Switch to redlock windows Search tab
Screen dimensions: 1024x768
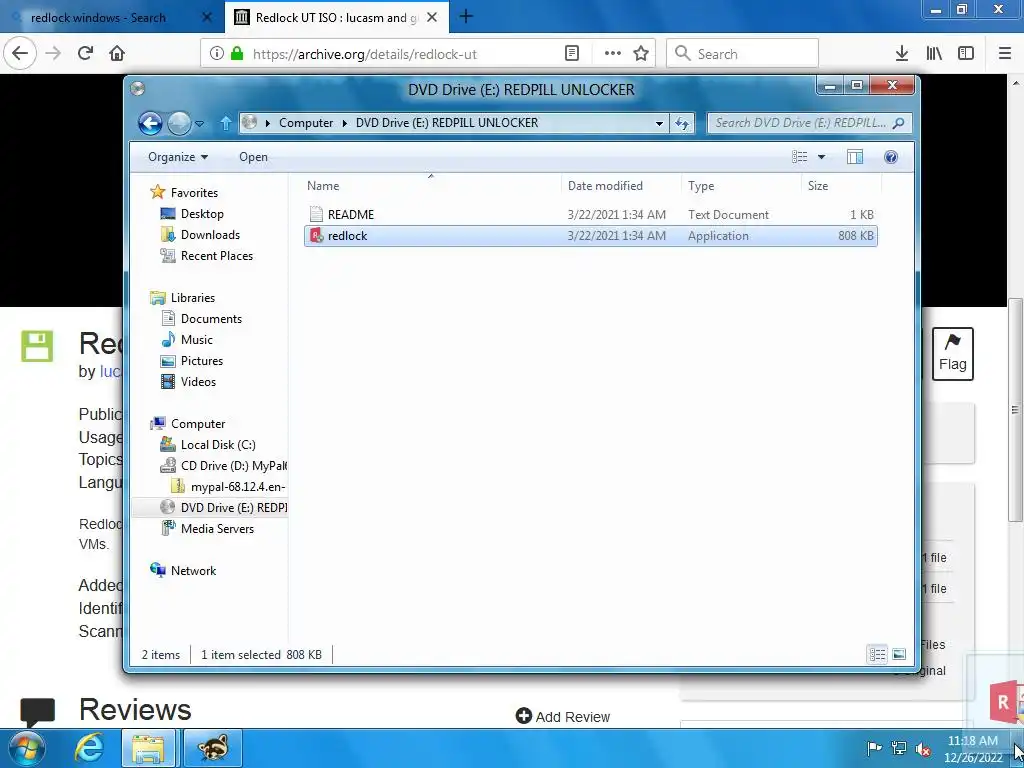[98, 18]
